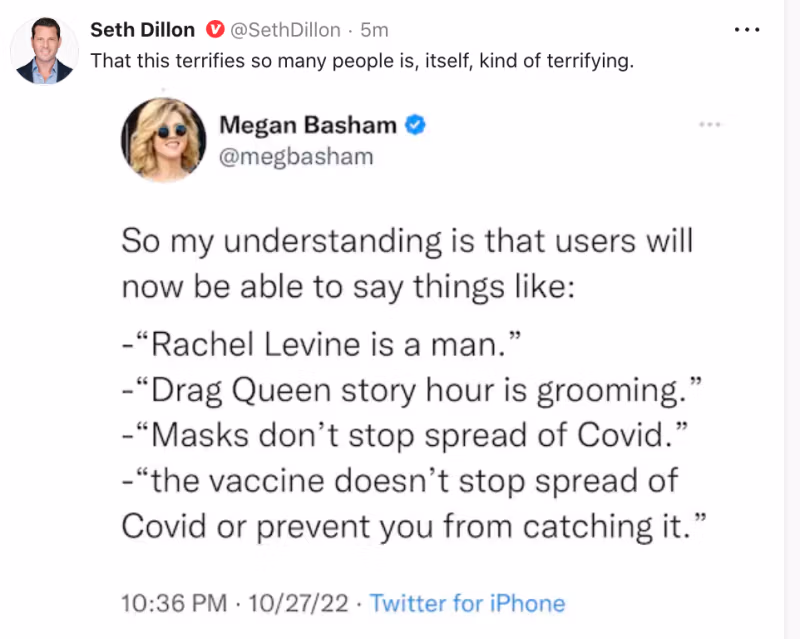Open the three-dot menu on the quoted tweet
Viewport: 800px width, 639px height.
point(710,124)
